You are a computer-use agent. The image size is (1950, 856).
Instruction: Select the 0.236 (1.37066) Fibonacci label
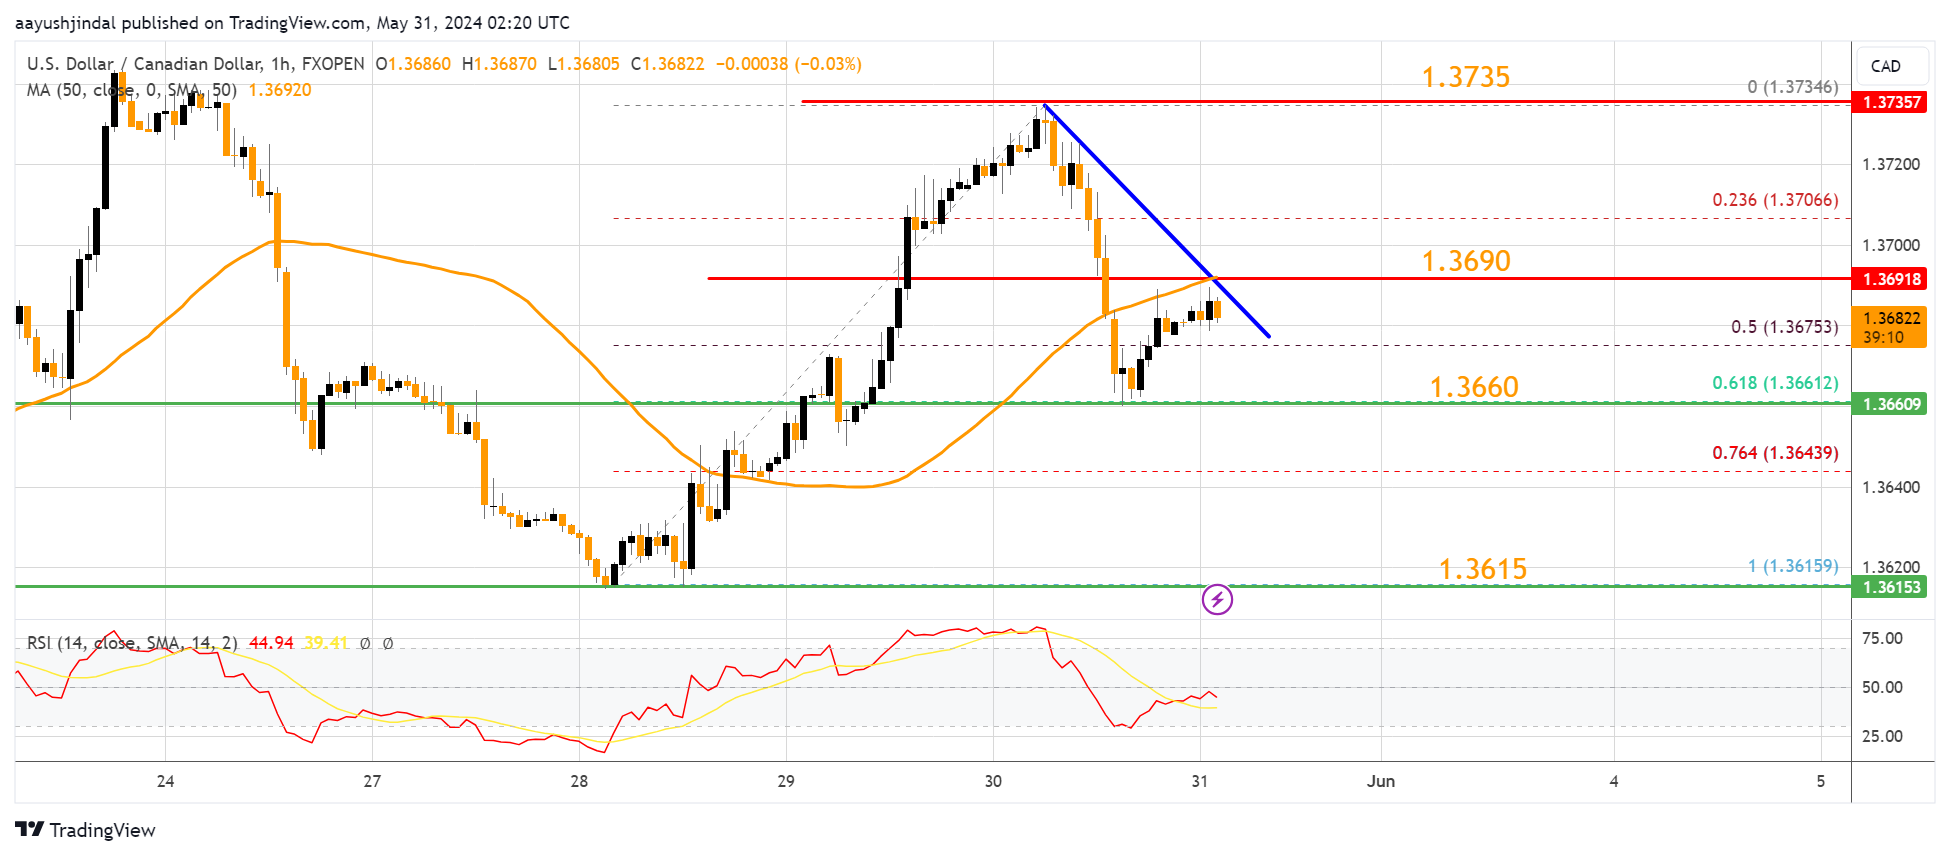pyautogui.click(x=1775, y=200)
